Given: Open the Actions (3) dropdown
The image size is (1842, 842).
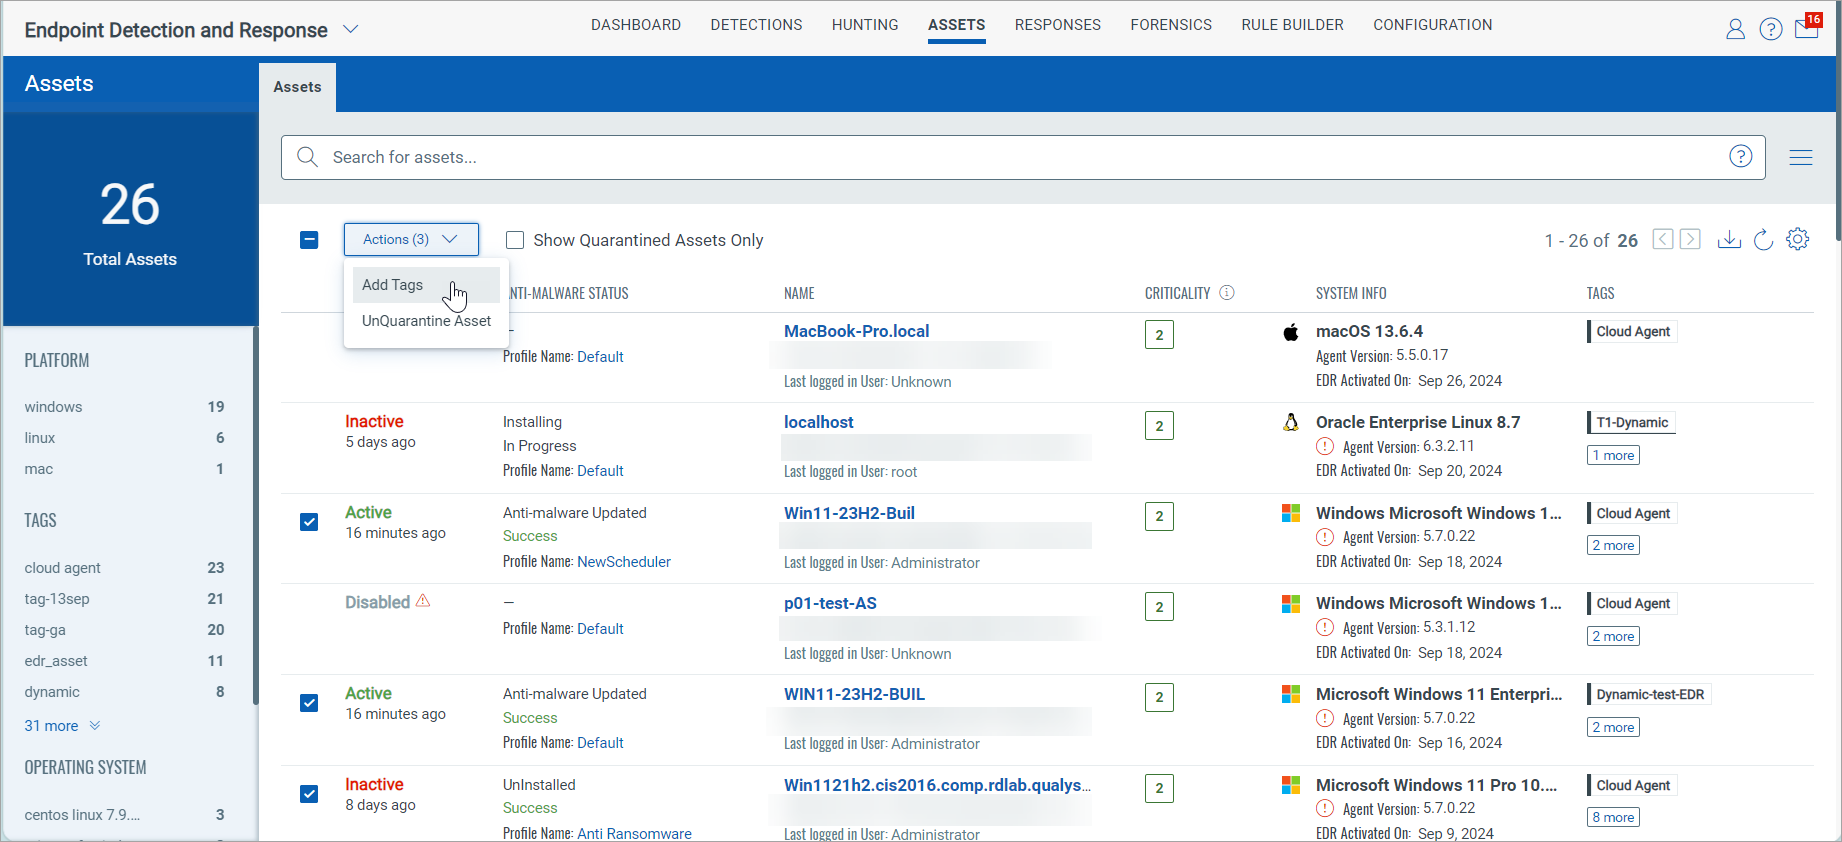Looking at the screenshot, I should coord(411,239).
